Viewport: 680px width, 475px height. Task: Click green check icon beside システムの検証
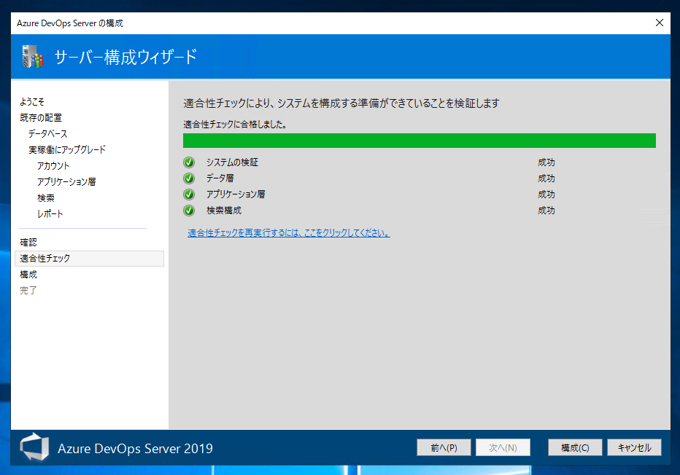pos(189,162)
